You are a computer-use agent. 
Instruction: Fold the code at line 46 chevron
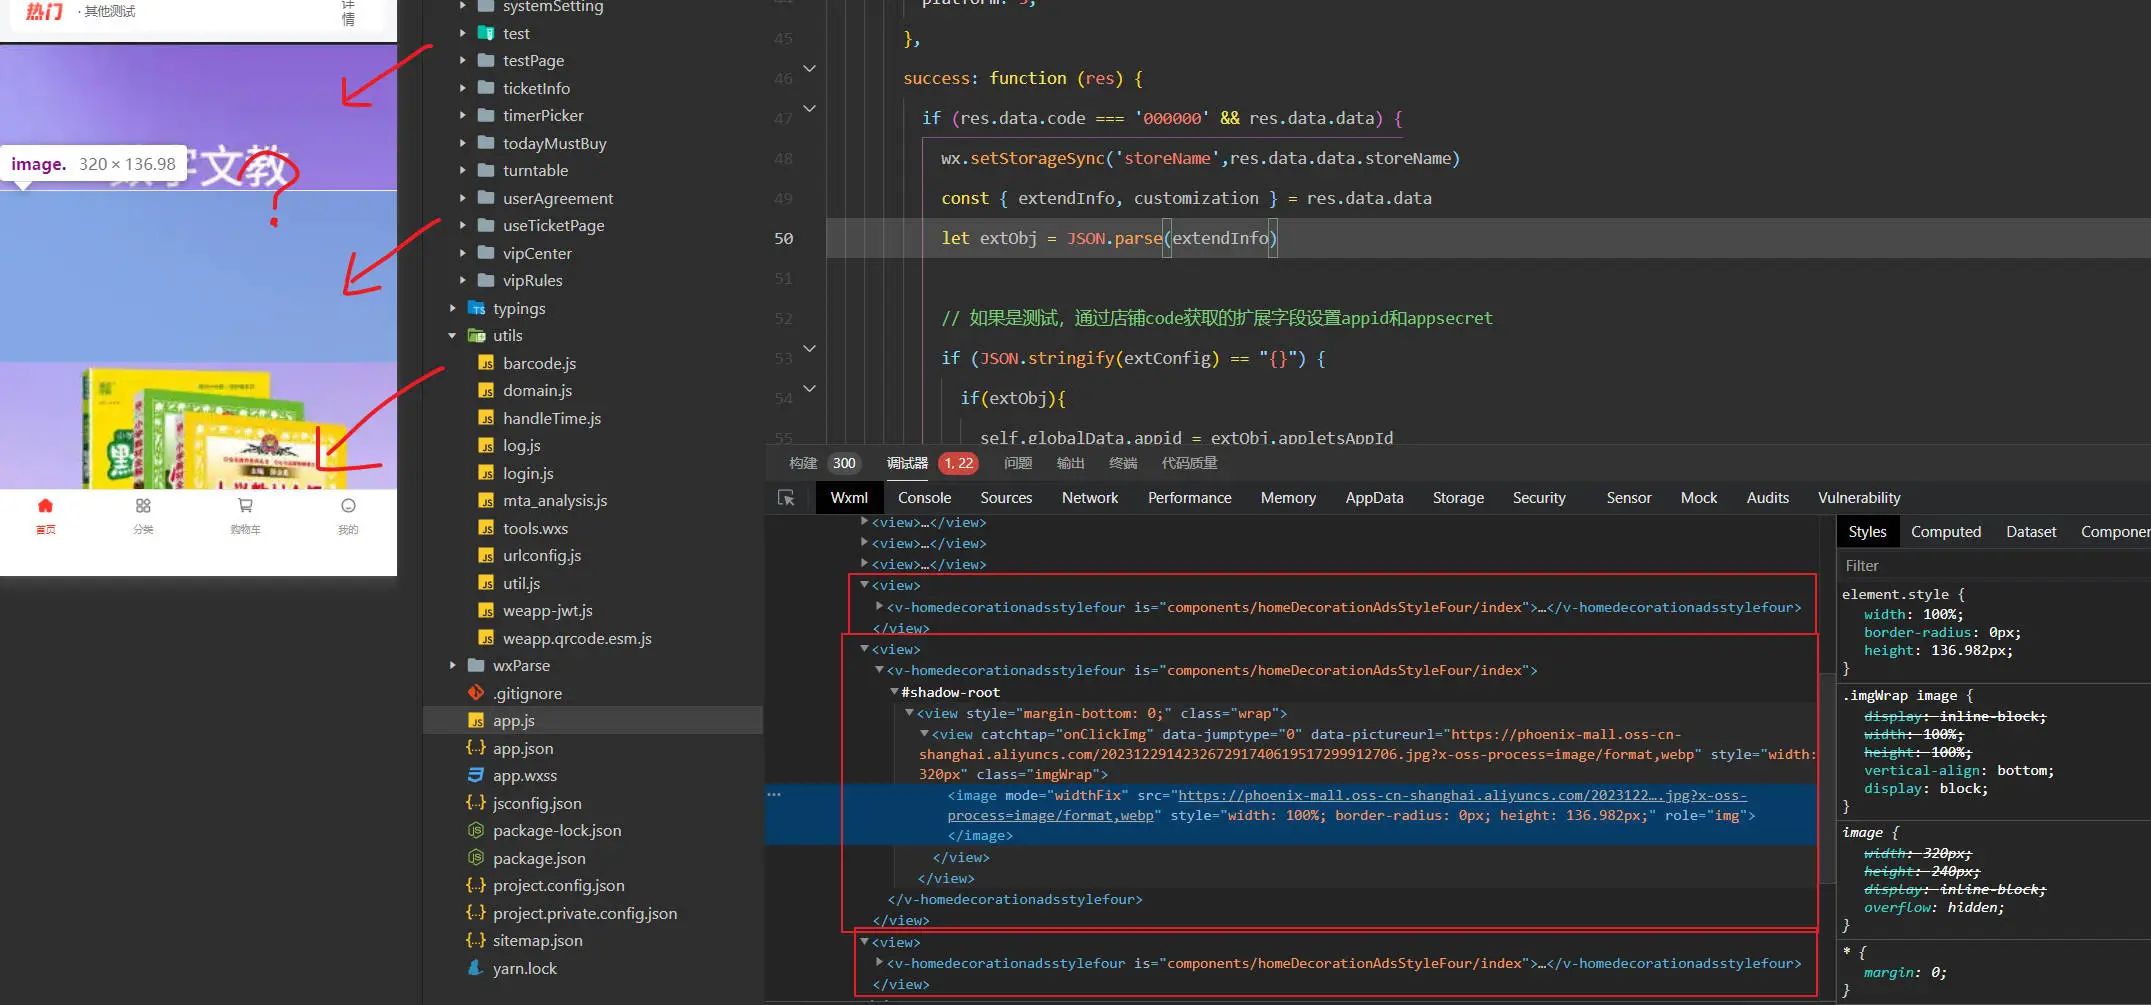click(x=810, y=68)
